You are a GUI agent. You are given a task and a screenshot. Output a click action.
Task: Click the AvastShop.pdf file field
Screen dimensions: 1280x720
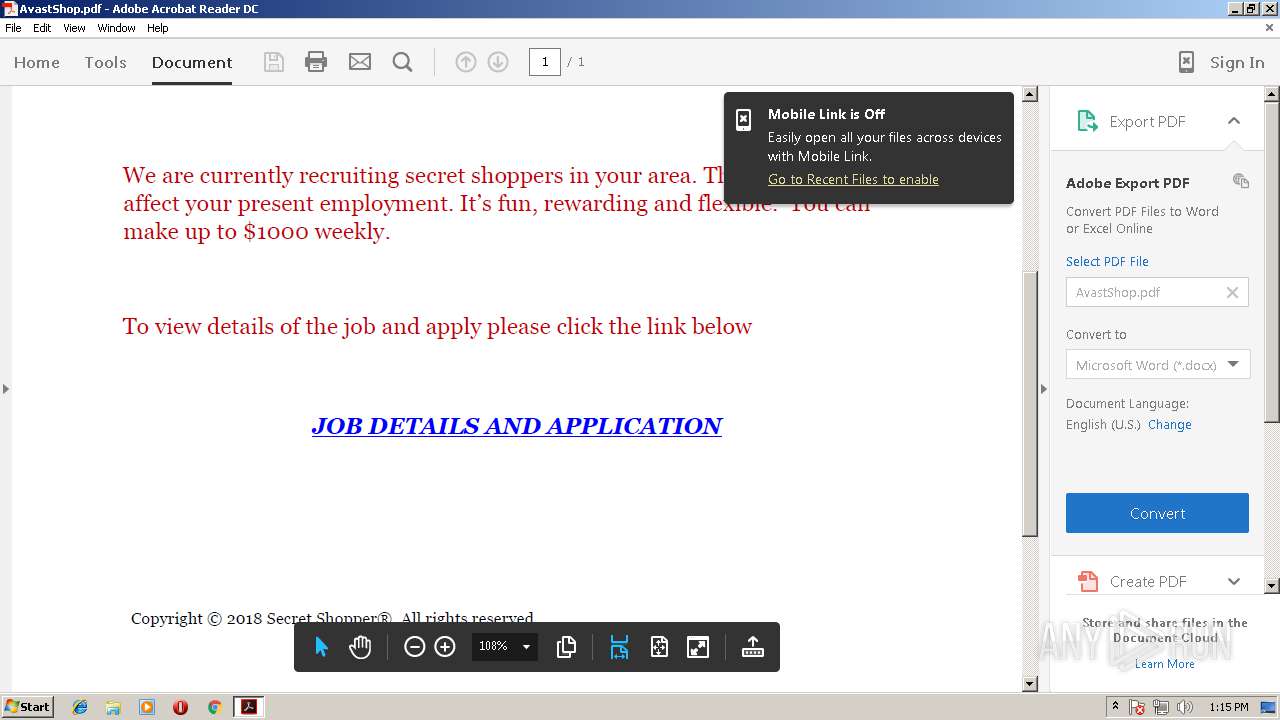pos(1157,292)
